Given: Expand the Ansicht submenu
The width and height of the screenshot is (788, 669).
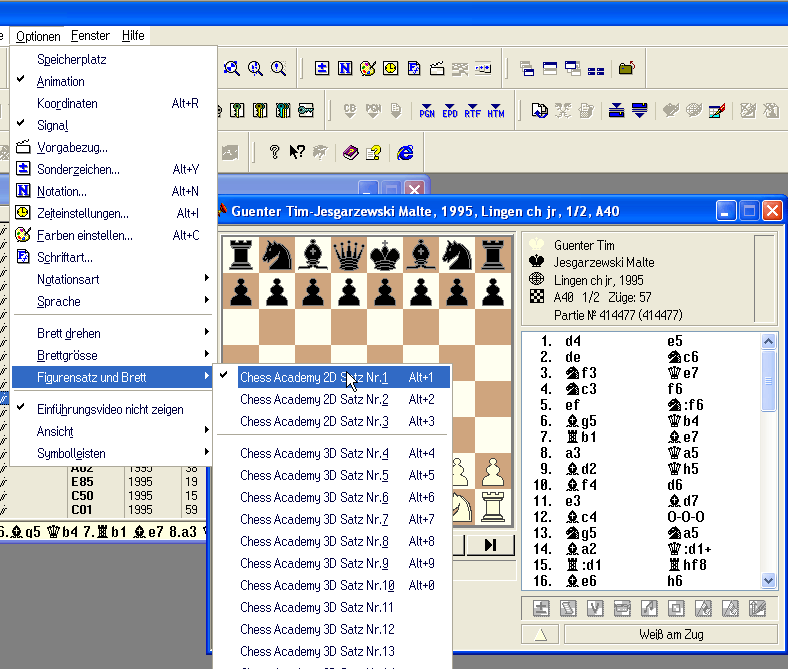Looking at the screenshot, I should pos(114,431).
